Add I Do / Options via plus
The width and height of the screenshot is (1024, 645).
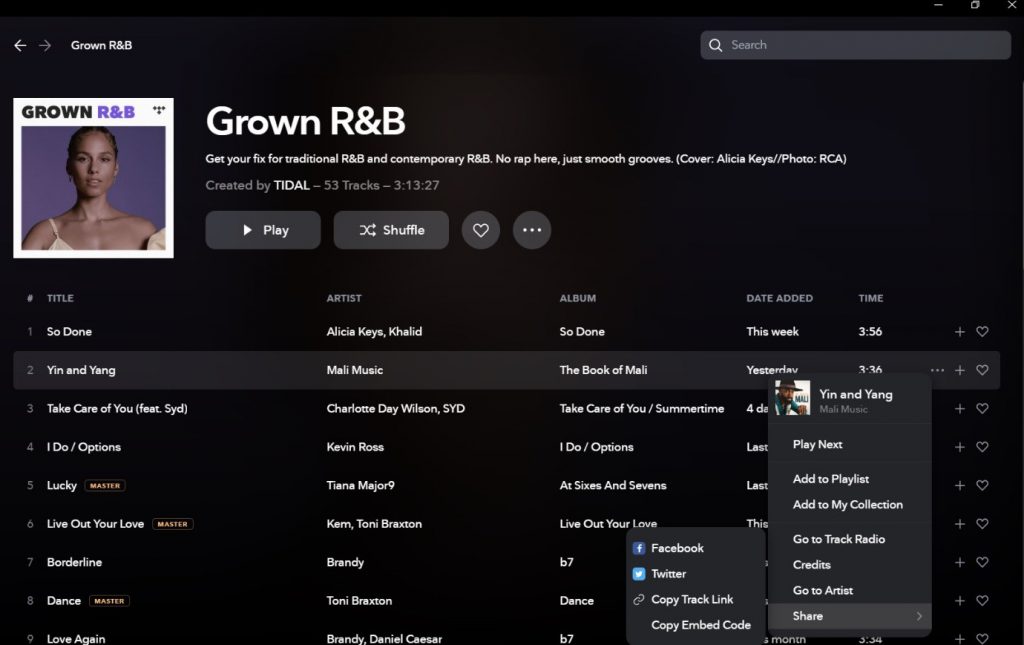pyautogui.click(x=959, y=447)
